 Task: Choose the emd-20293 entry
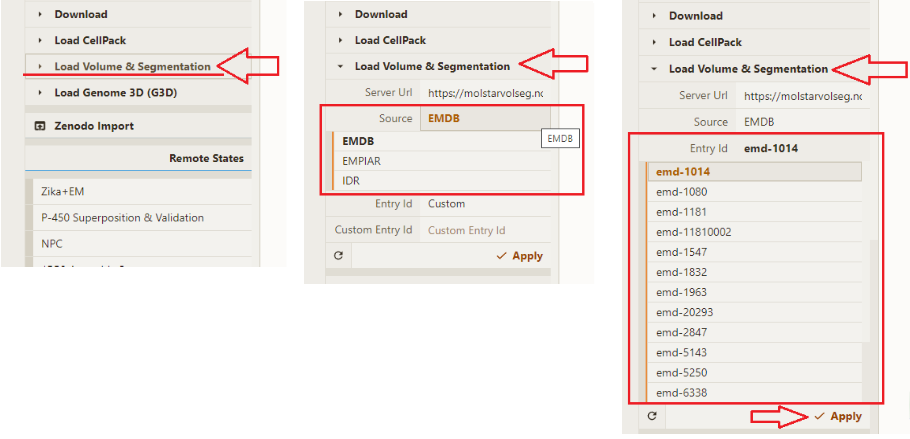coord(685,312)
